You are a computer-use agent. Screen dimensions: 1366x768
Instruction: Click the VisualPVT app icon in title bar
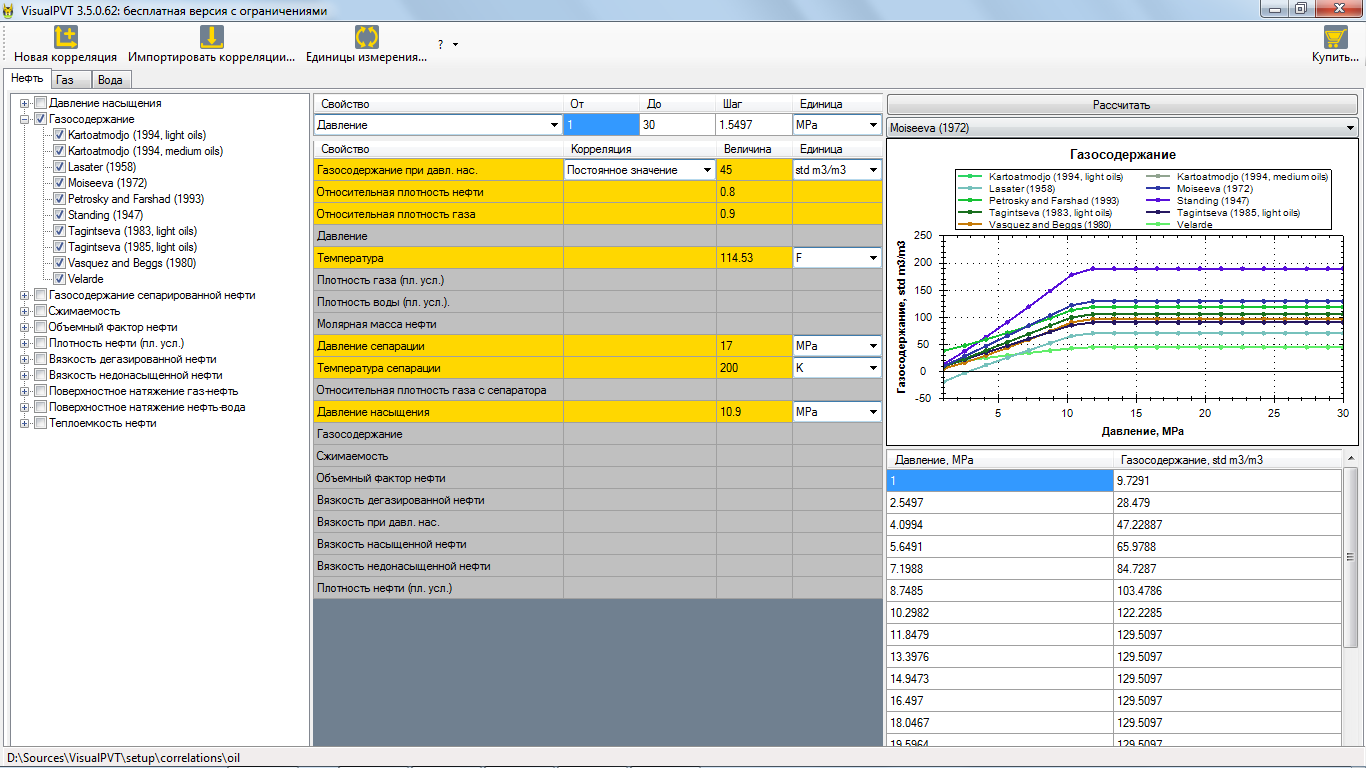(x=10, y=10)
